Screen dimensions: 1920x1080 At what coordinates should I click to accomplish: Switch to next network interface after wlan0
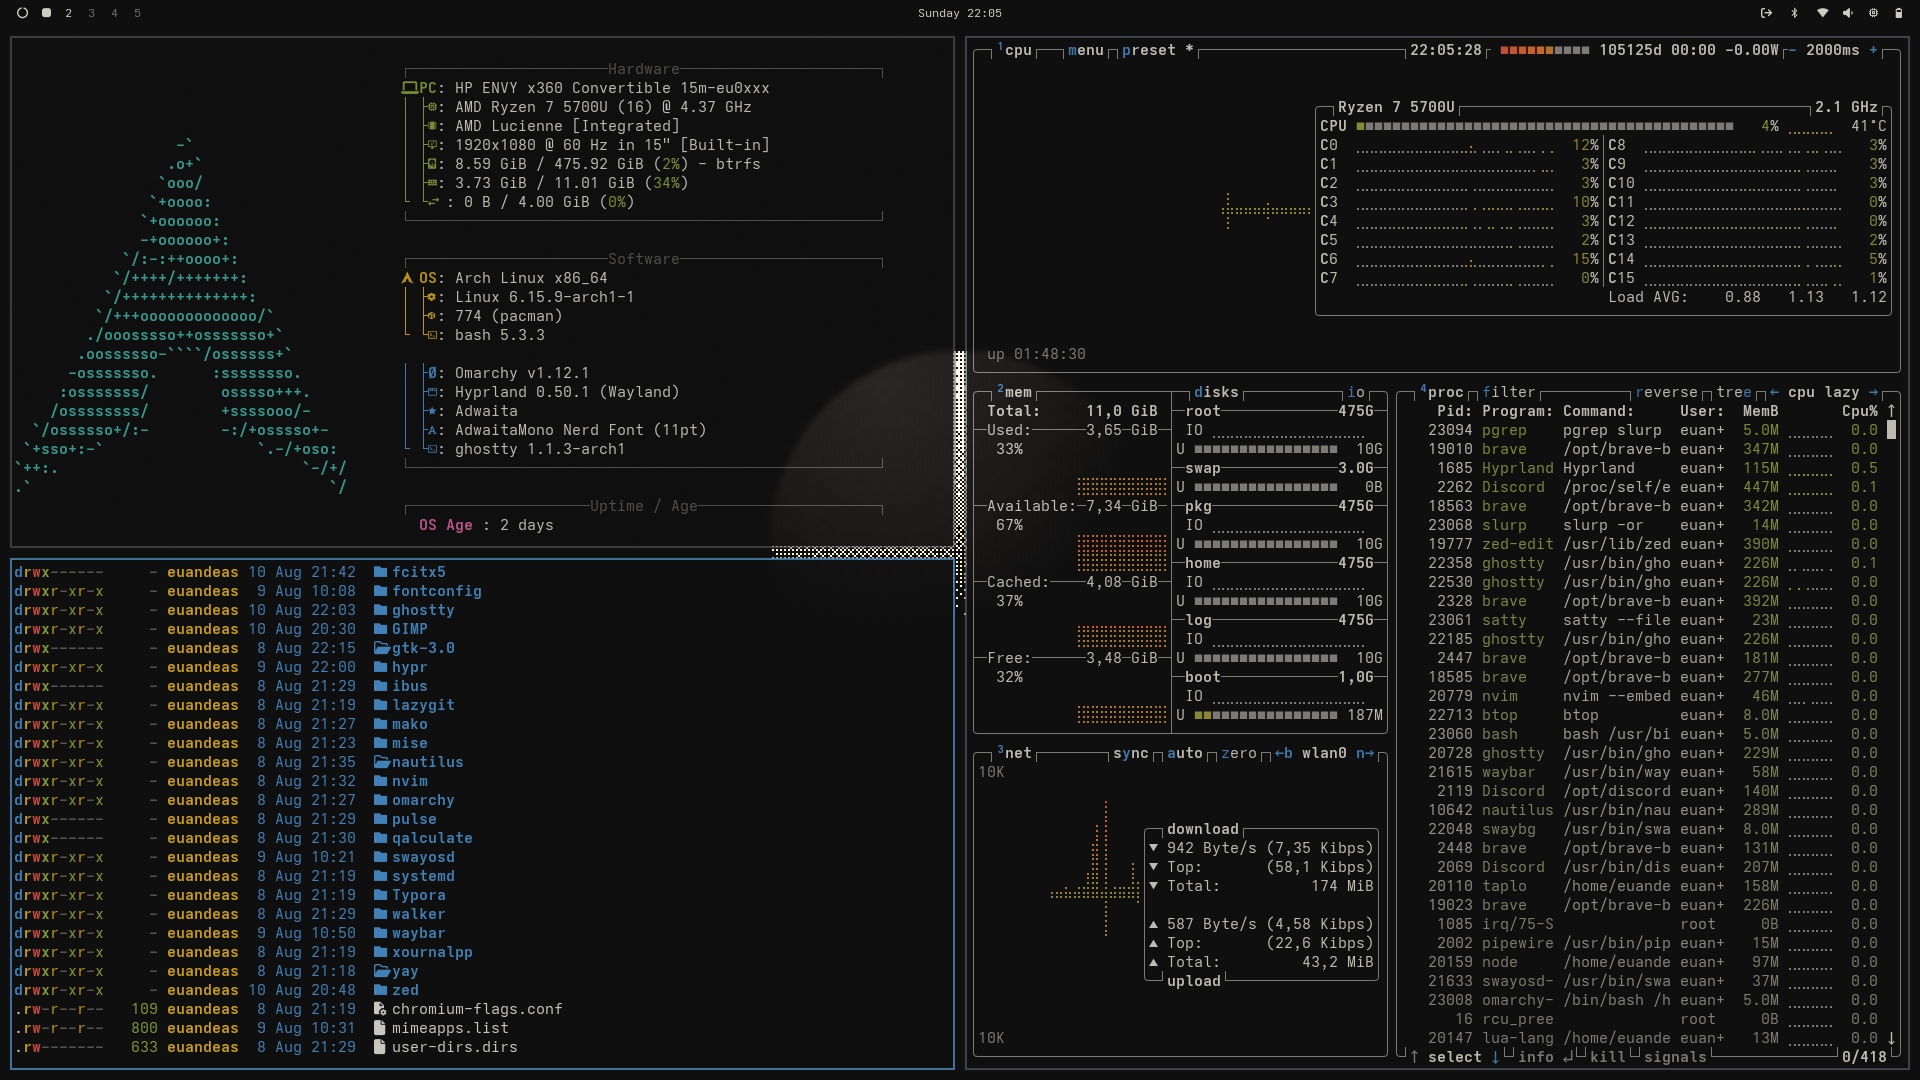tap(1365, 753)
